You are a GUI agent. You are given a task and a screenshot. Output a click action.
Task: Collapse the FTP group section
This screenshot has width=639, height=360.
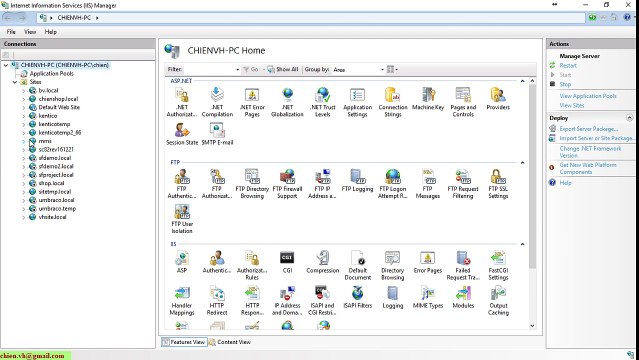(x=522, y=162)
